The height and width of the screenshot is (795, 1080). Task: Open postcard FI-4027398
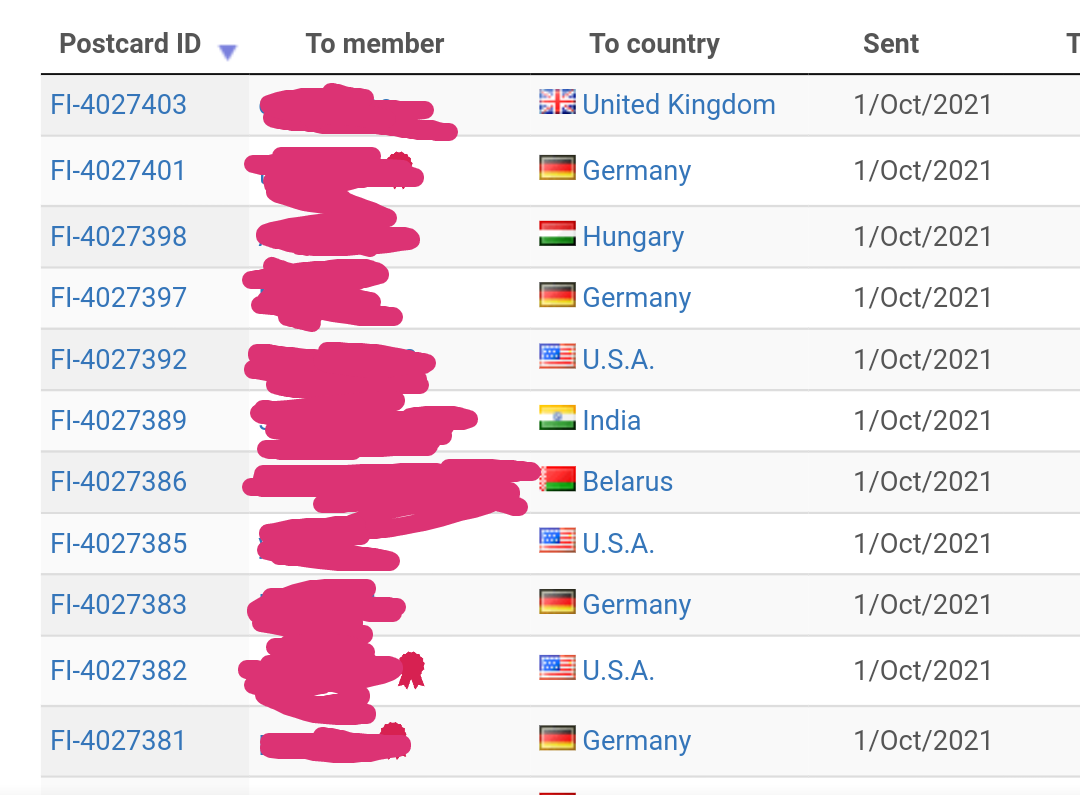(118, 236)
